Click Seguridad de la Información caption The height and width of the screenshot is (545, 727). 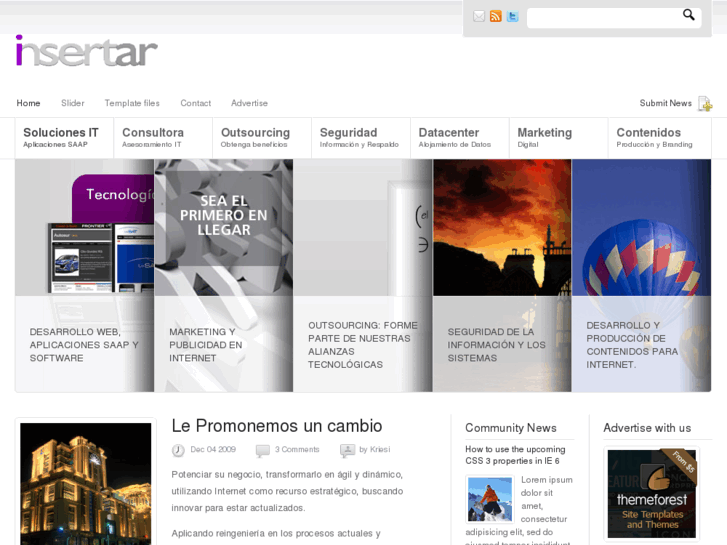click(x=497, y=345)
